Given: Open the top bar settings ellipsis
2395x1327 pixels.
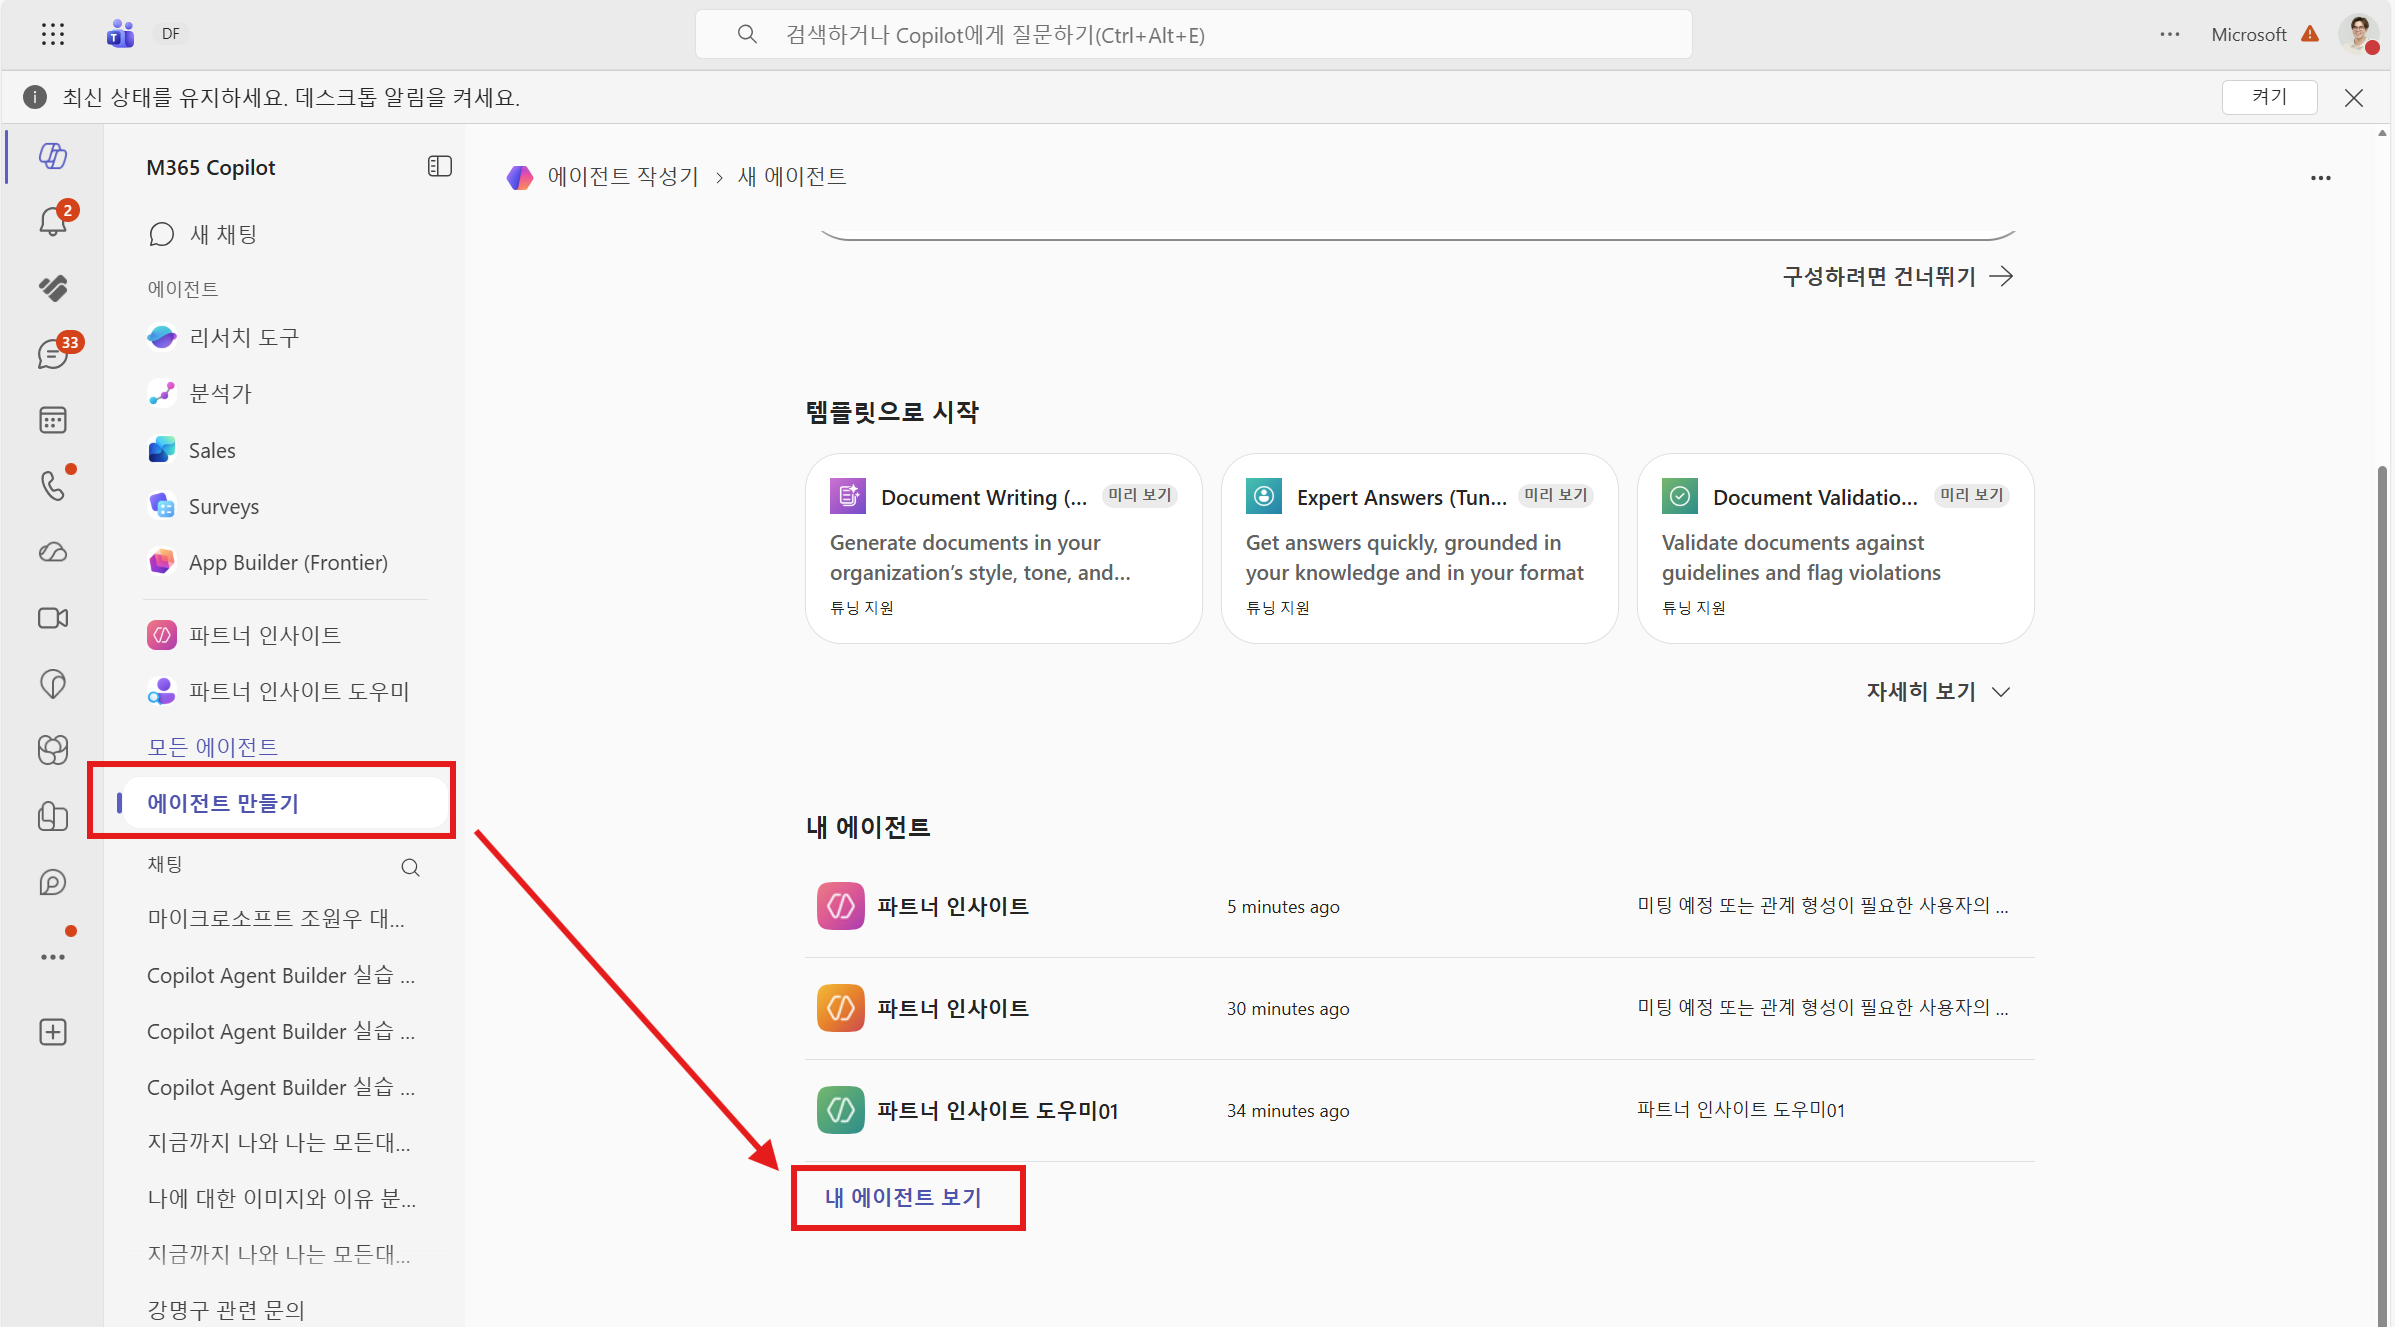Looking at the screenshot, I should click(x=2170, y=34).
